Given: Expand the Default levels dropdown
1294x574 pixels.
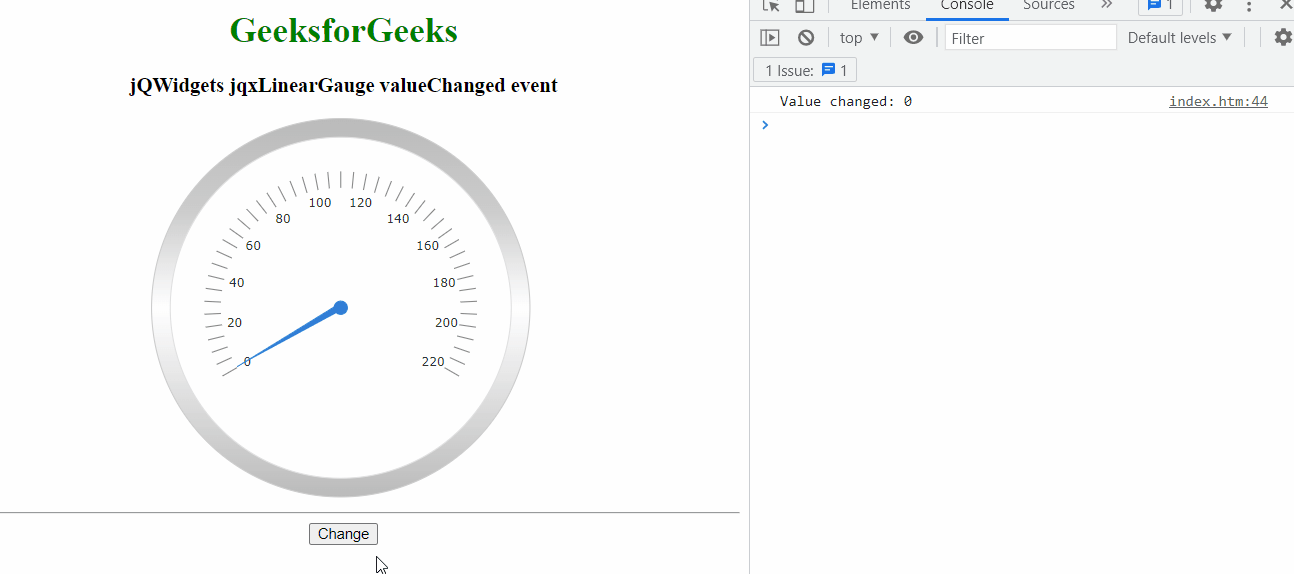Looking at the screenshot, I should click(x=1180, y=38).
